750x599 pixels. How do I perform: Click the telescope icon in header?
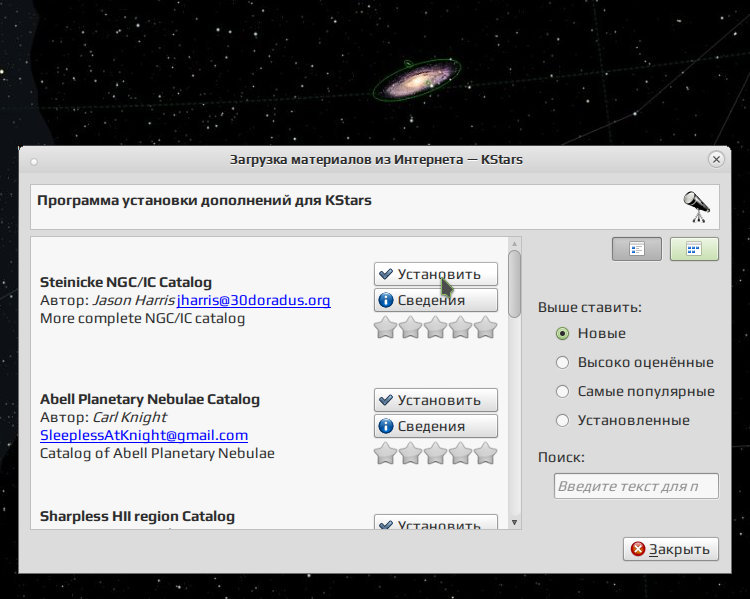[696, 207]
